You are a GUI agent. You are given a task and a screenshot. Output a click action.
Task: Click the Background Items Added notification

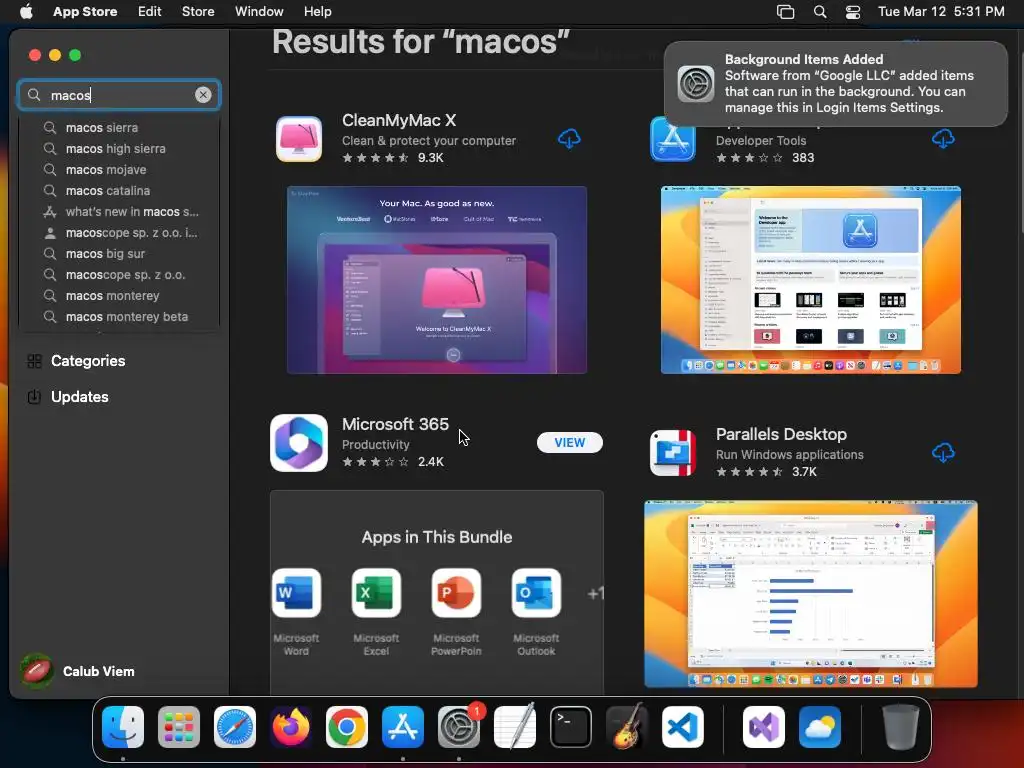tap(836, 84)
